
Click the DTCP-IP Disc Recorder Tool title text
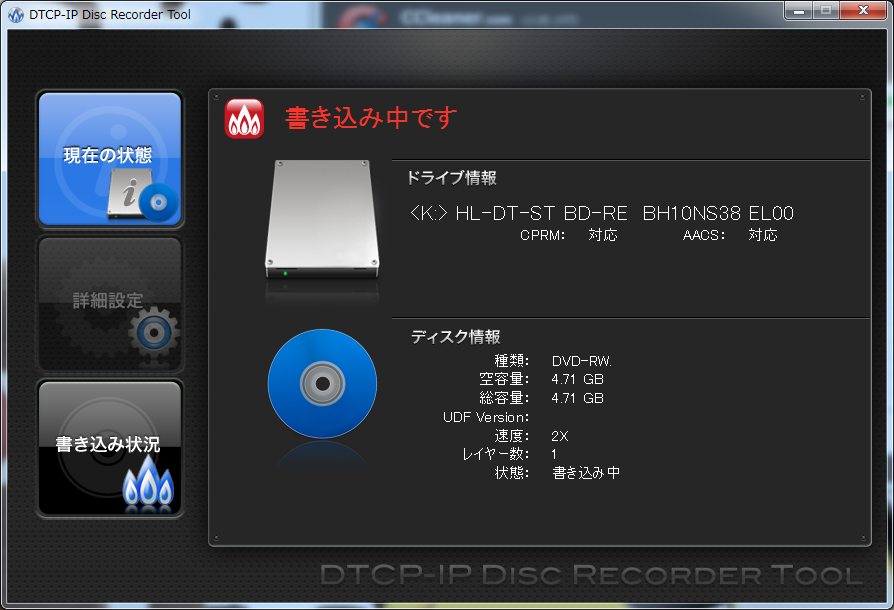coord(110,15)
